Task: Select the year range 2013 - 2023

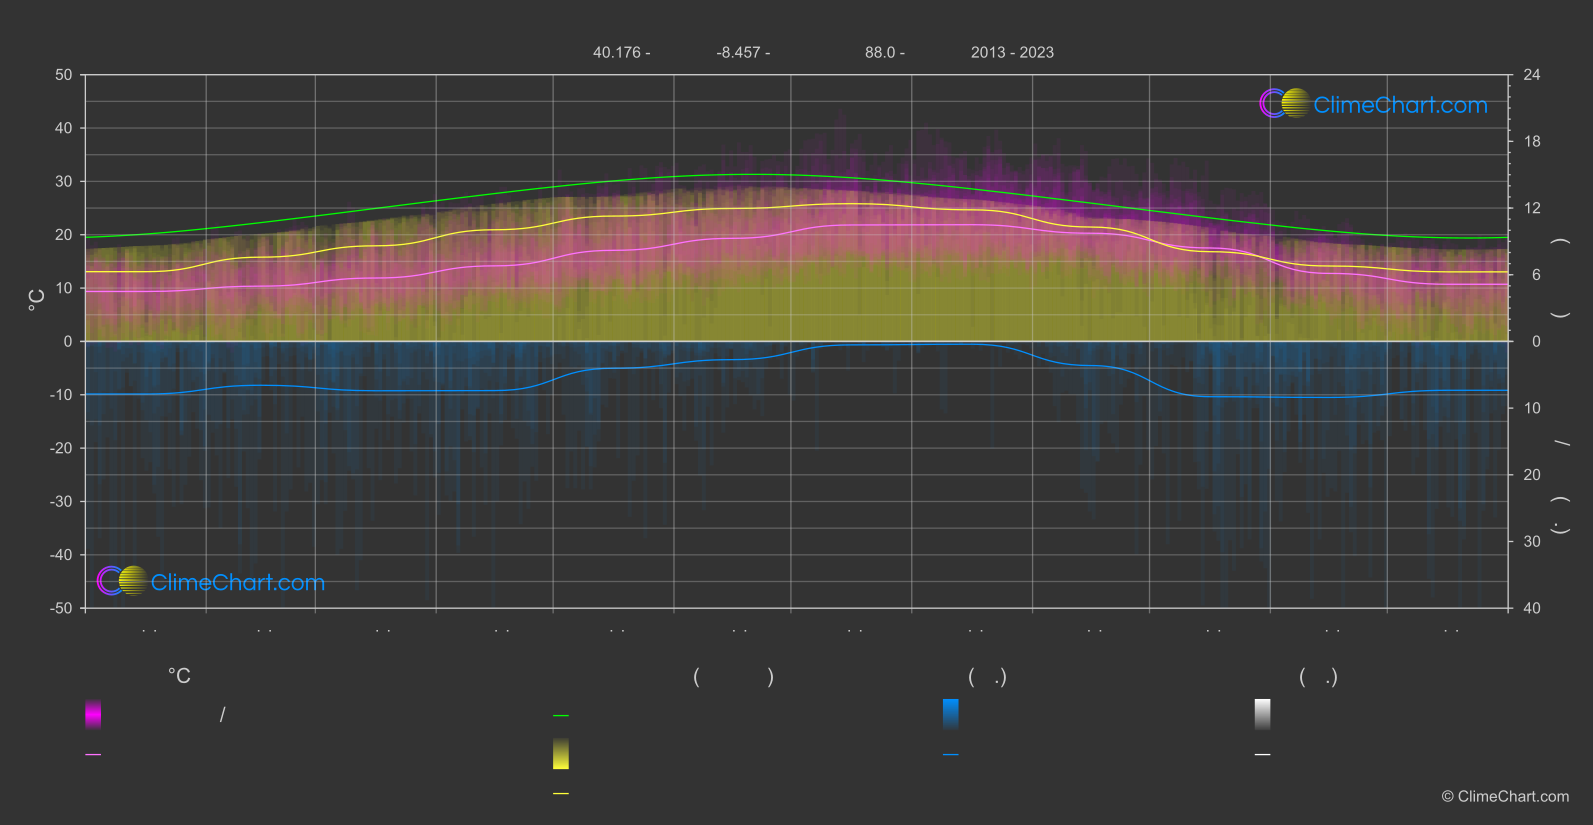Action: click(x=1012, y=52)
